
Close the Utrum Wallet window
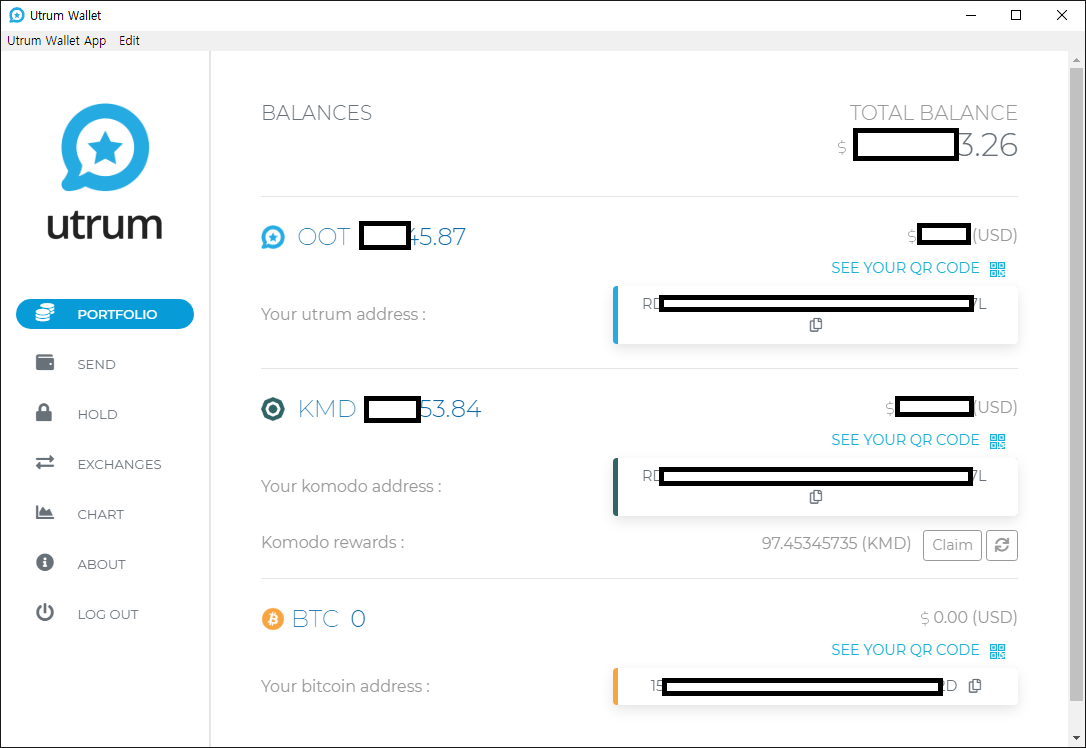tap(1062, 15)
